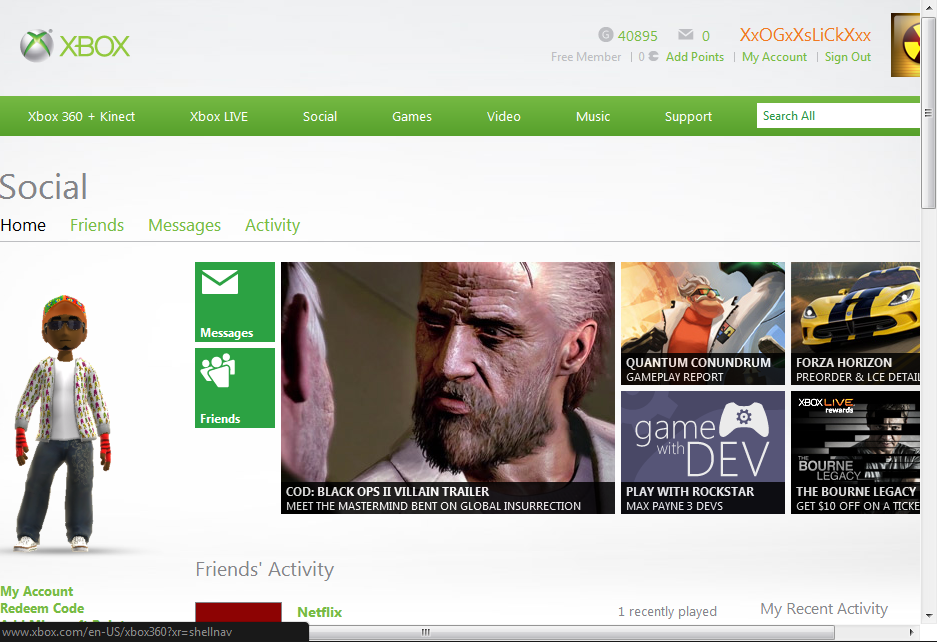937x642 pixels.
Task: Open the Xbox 360 + Kinect menu
Action: (x=81, y=117)
